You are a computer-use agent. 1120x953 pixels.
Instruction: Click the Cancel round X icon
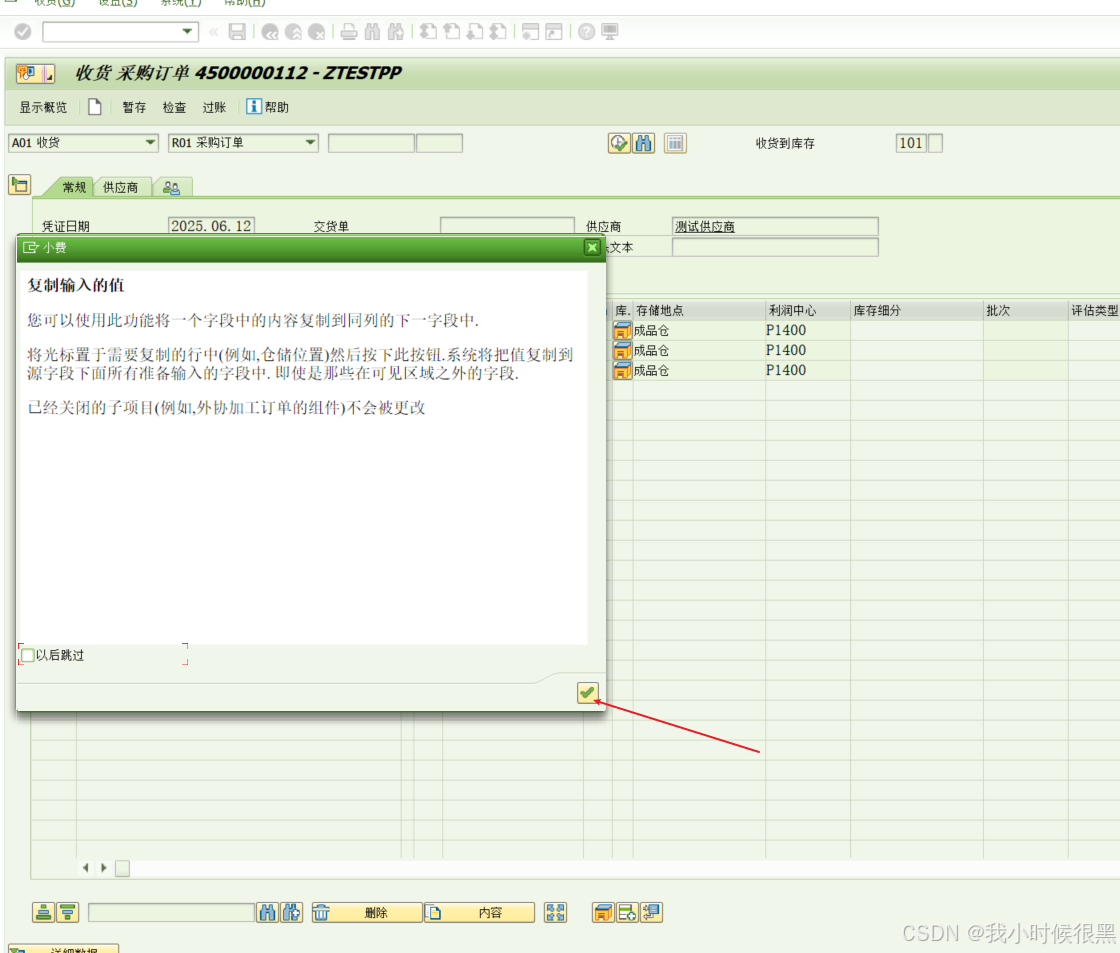316,31
